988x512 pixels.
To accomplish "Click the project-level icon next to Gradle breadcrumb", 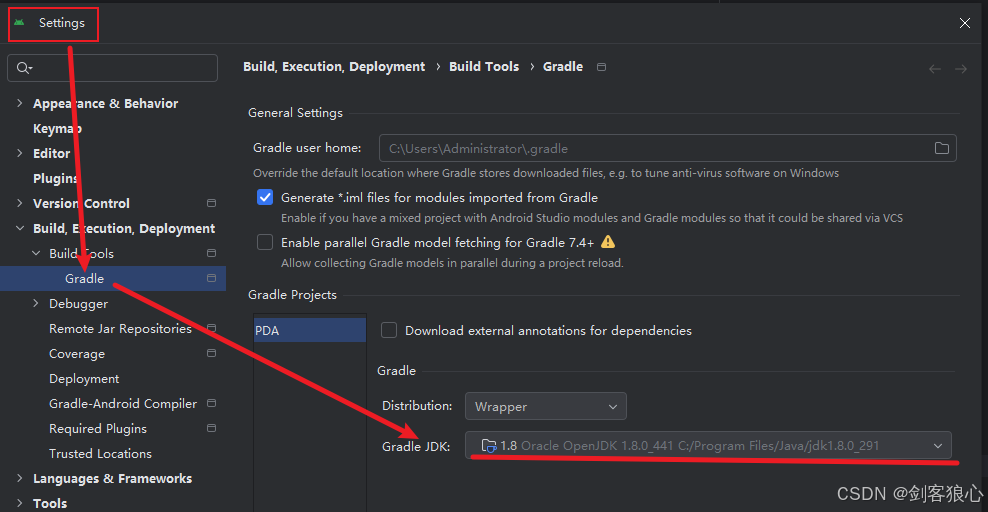I will (601, 67).
